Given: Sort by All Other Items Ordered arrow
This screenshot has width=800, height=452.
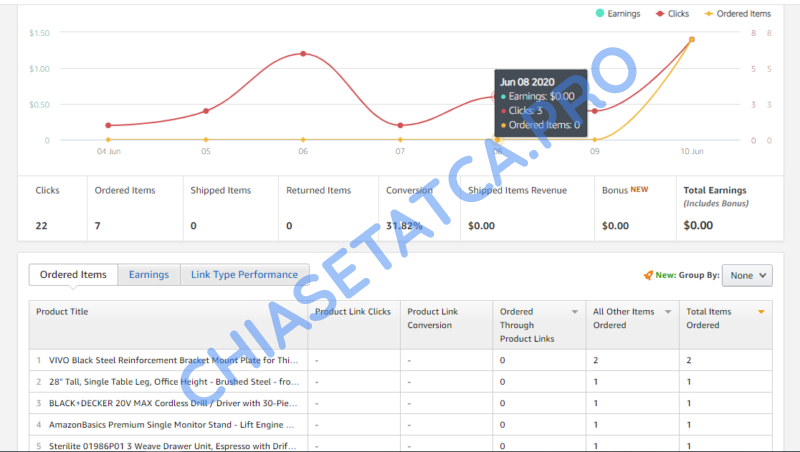Looking at the screenshot, I should pos(668,312).
